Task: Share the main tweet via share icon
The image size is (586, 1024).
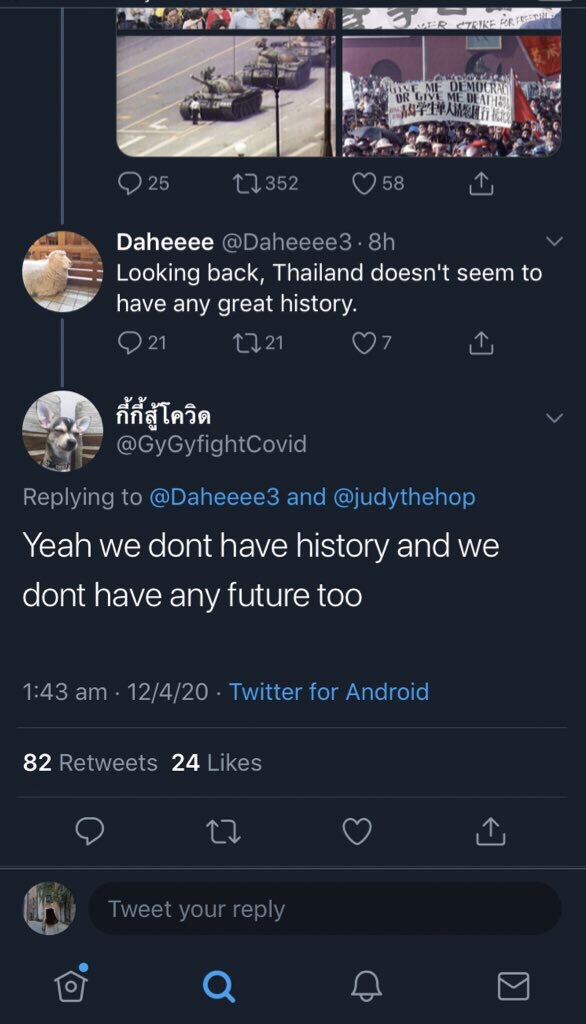Action: (x=491, y=831)
